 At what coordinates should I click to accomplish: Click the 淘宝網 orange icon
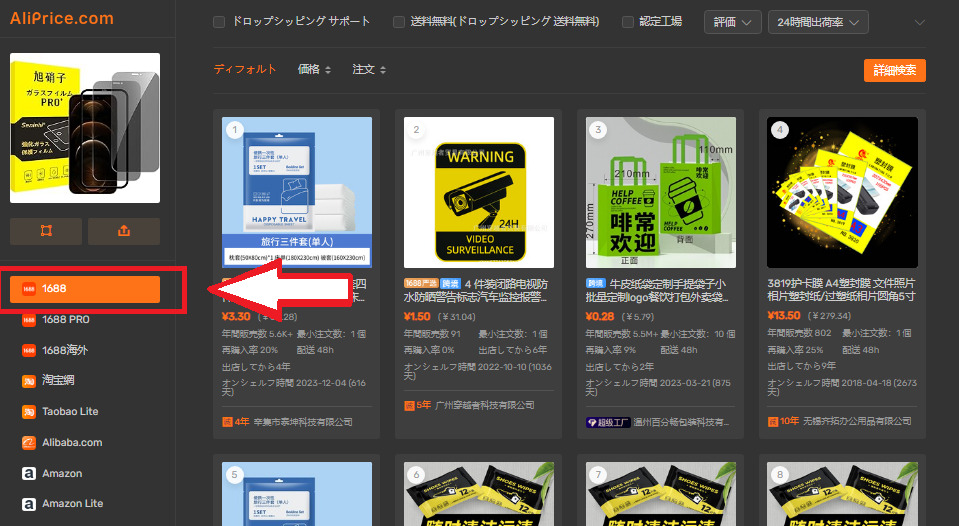pos(29,380)
